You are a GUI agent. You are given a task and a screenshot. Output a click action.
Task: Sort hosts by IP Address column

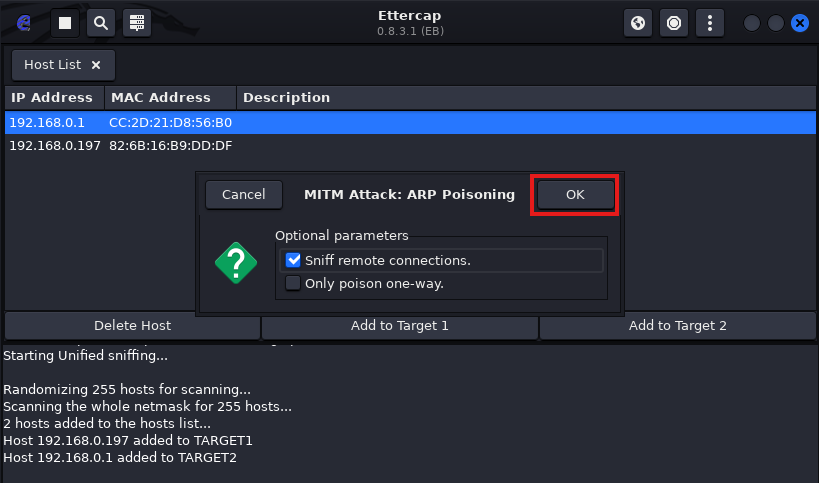52,98
